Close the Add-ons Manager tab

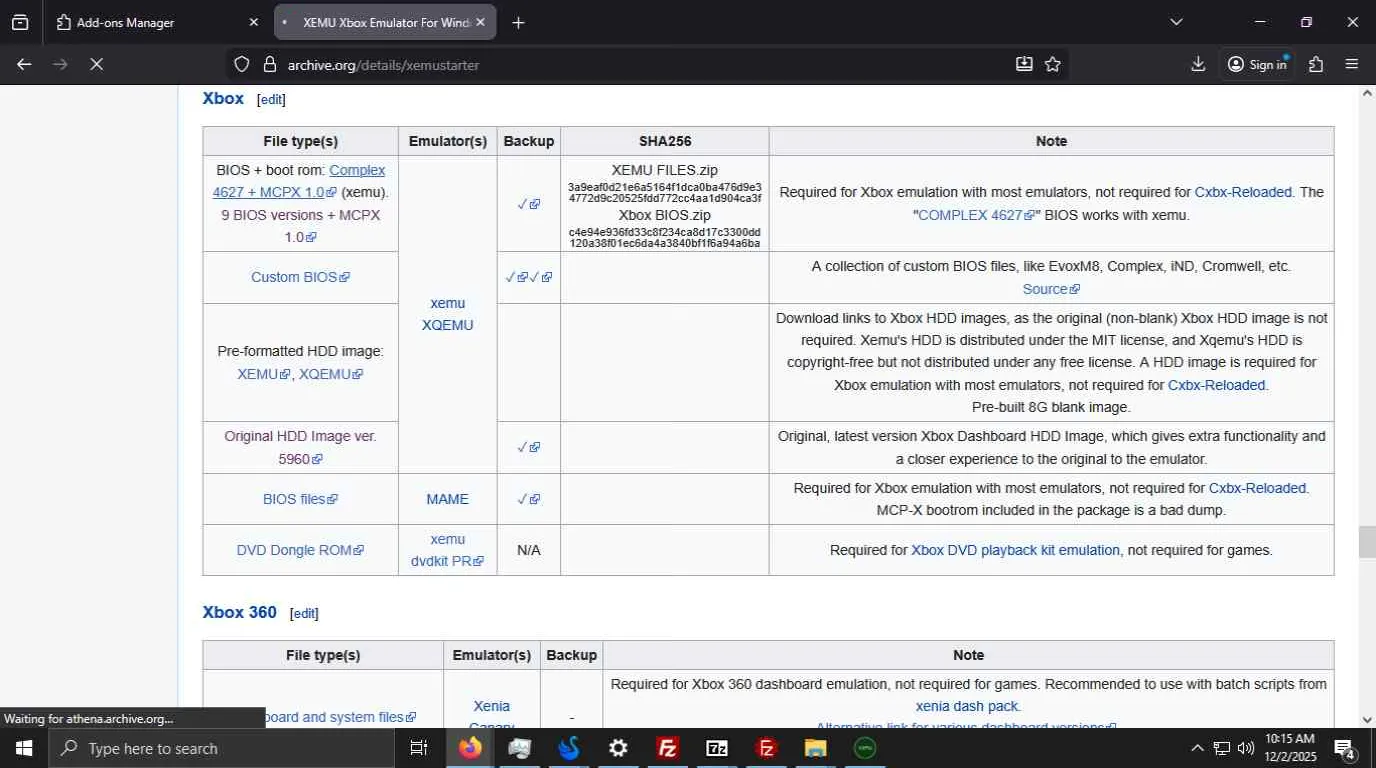[x=253, y=22]
